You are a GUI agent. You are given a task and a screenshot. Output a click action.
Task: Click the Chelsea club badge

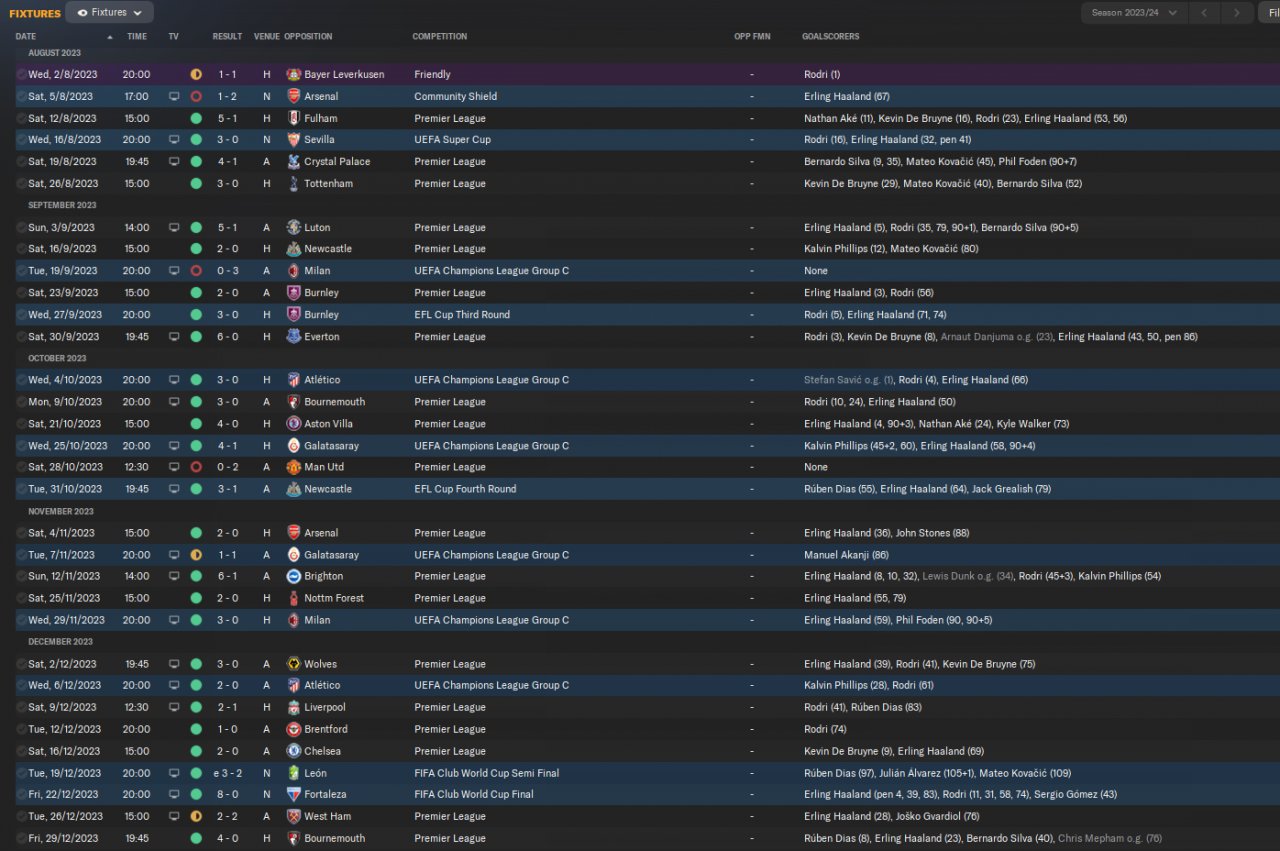[294, 751]
